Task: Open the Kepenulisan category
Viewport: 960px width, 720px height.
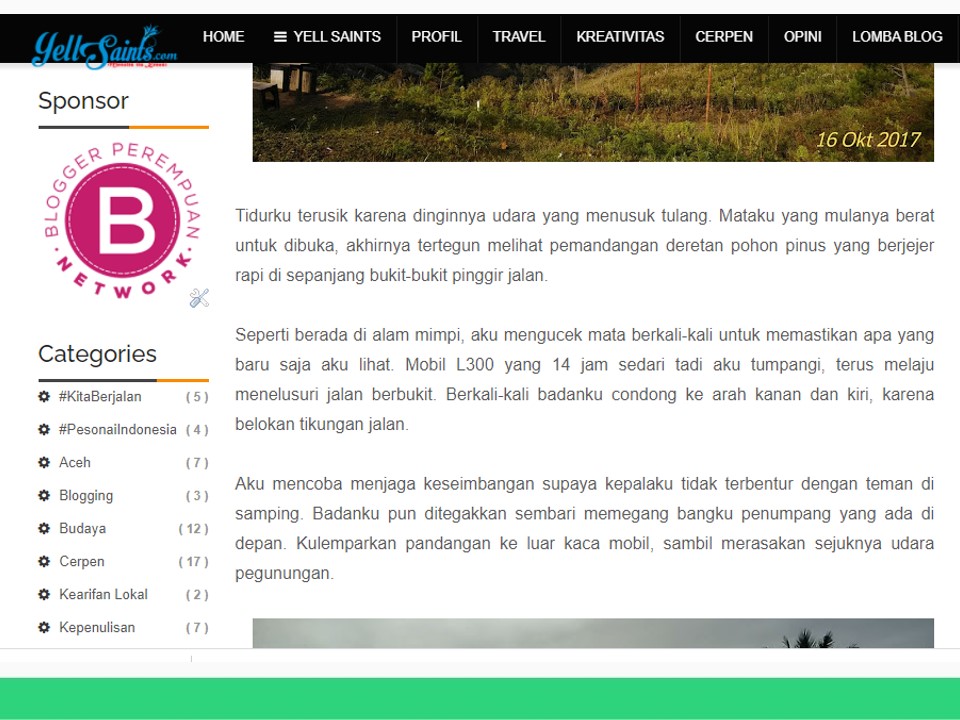Action: (x=98, y=627)
